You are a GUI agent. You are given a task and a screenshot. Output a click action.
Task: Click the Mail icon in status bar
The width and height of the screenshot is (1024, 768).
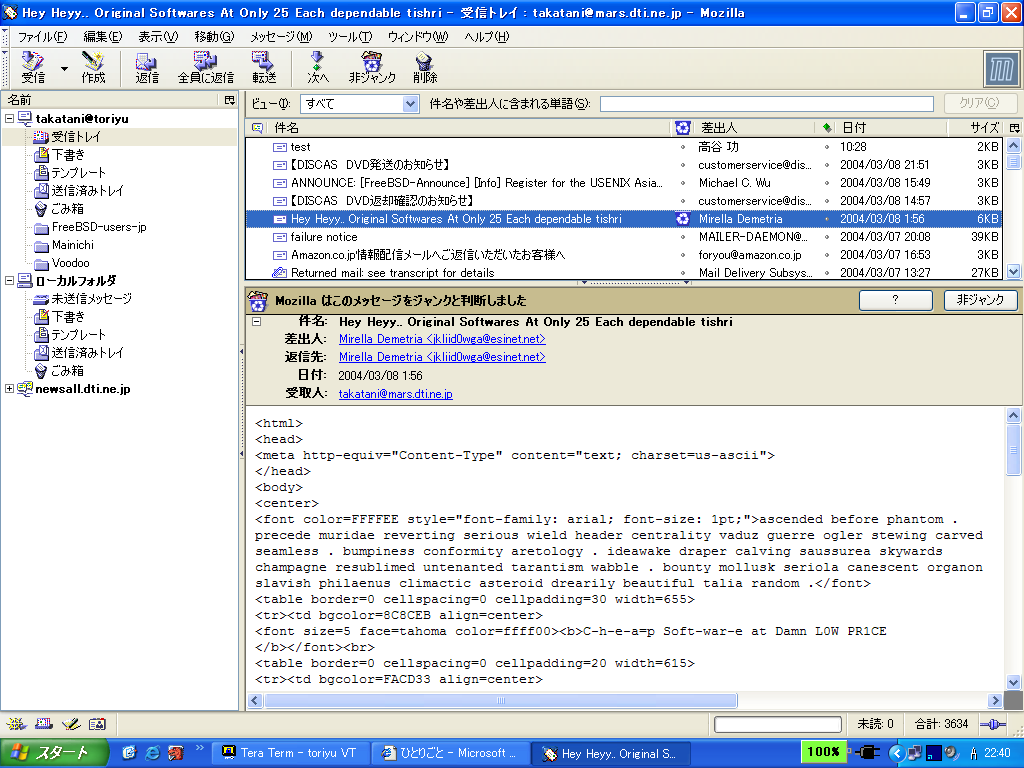pyautogui.click(x=44, y=724)
